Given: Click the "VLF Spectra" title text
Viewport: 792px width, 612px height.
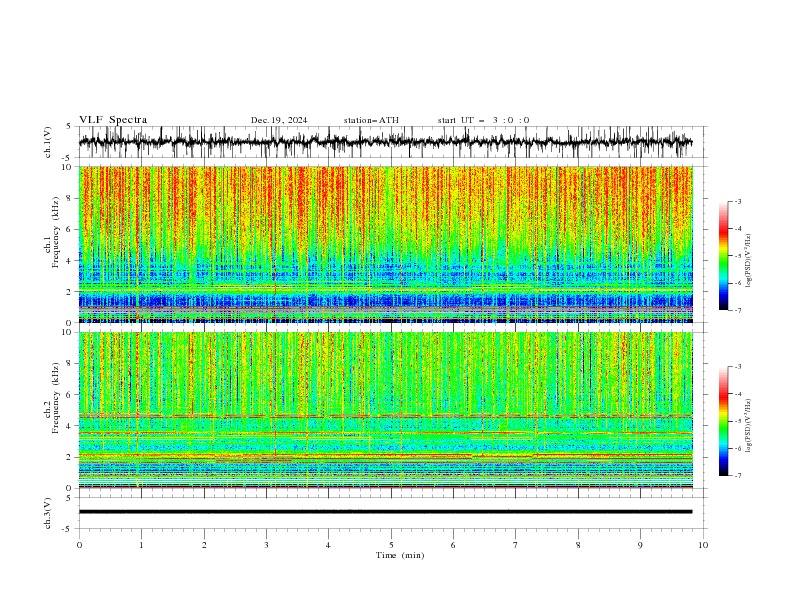Looking at the screenshot, I should pyautogui.click(x=113, y=120).
